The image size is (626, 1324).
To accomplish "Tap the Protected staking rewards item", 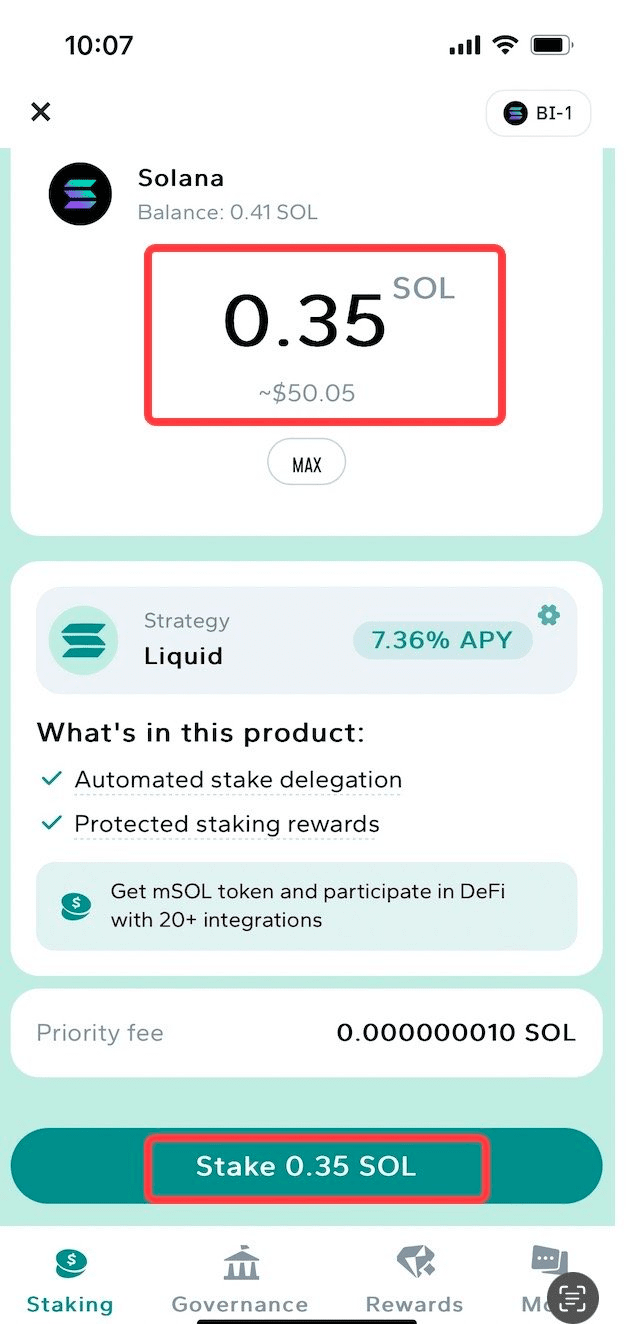I will click(x=227, y=824).
